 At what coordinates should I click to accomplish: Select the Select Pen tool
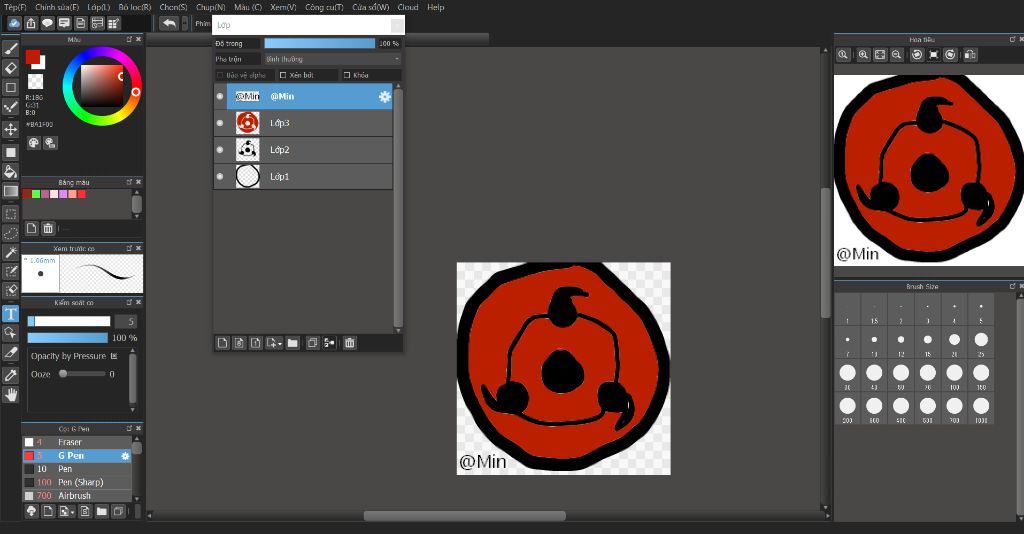coord(10,272)
